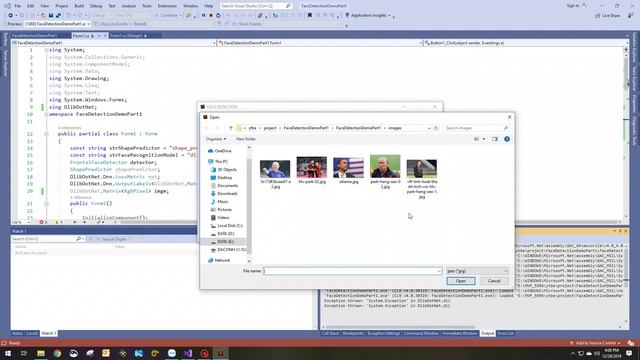Open the Tools menu in Visual Studio

tap(147, 6)
